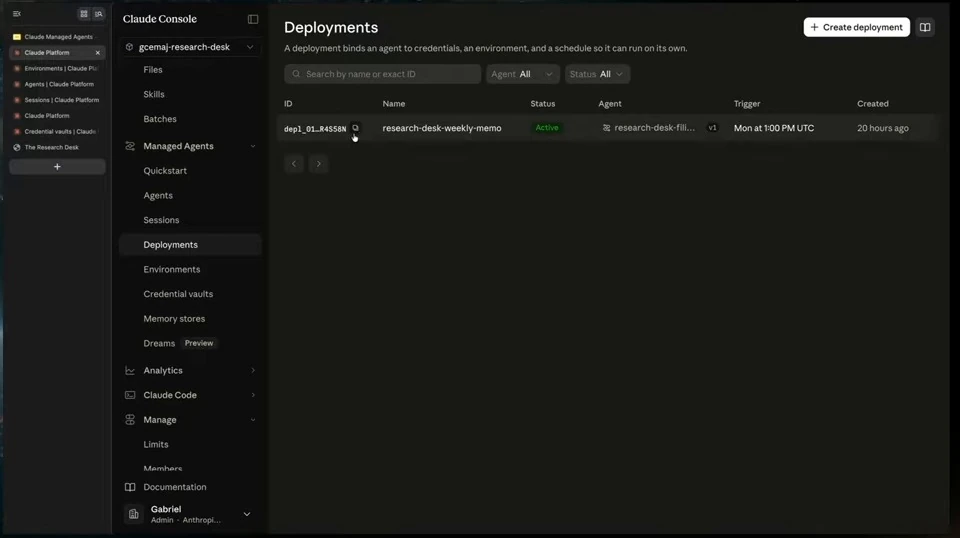Click the organization building icon beside Gabriel
The width and height of the screenshot is (960, 538).
click(133, 514)
